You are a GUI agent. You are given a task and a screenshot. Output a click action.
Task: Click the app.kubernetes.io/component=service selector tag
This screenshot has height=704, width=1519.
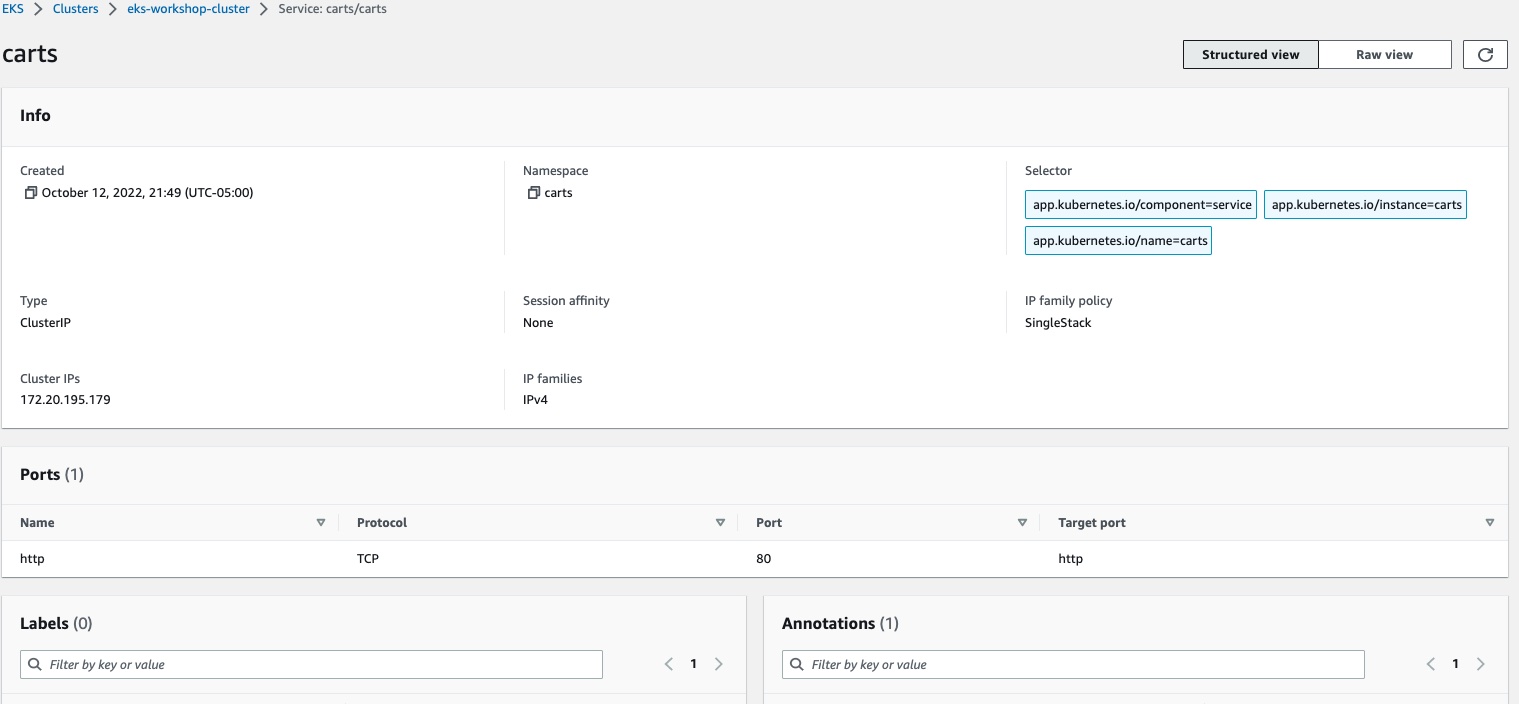(x=1142, y=205)
